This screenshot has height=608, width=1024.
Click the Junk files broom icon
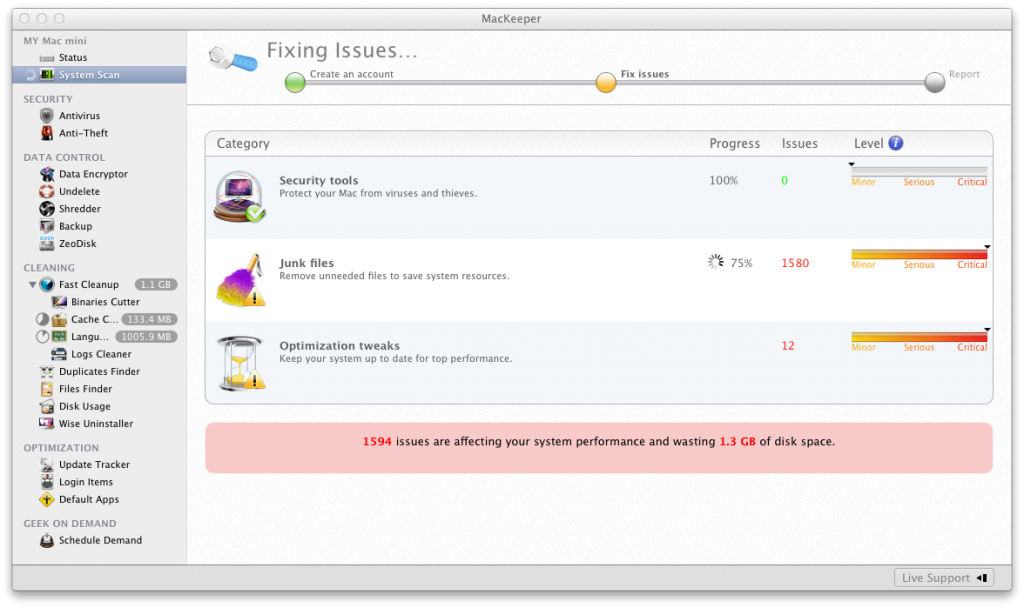(x=240, y=280)
